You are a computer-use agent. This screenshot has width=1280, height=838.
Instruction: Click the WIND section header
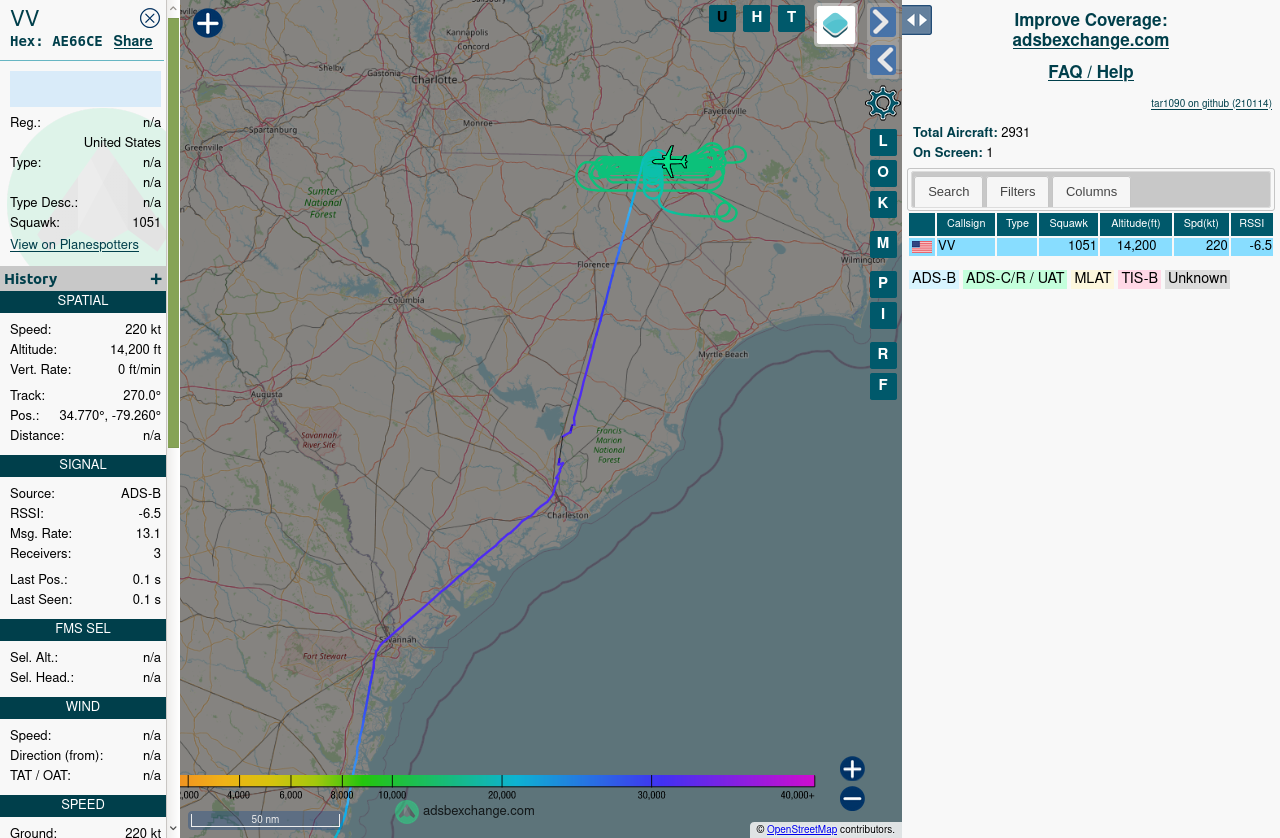83,707
